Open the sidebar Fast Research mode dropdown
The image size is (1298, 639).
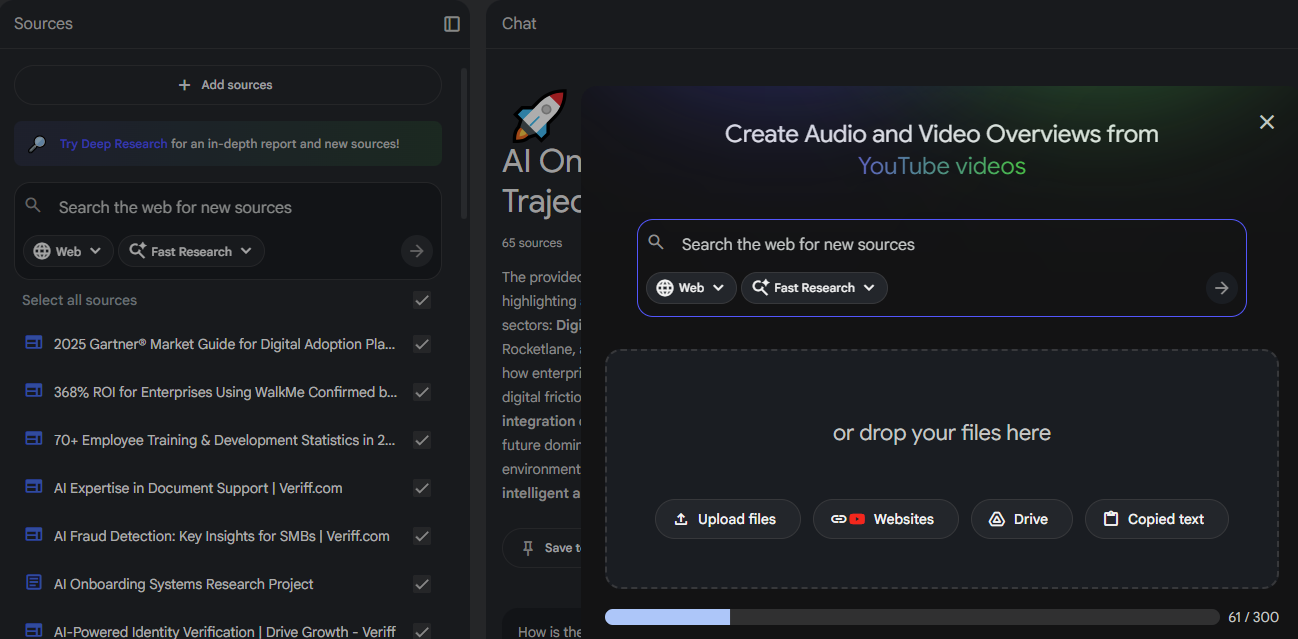coord(191,251)
